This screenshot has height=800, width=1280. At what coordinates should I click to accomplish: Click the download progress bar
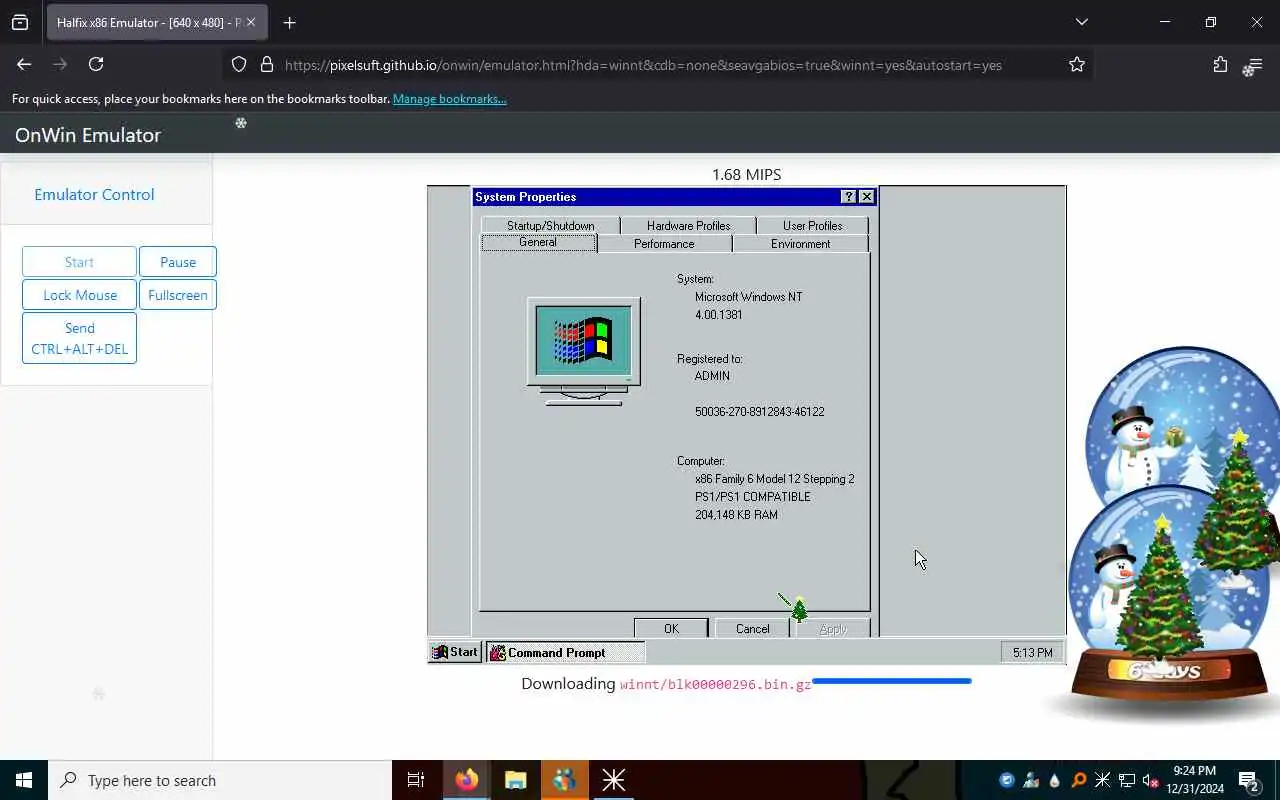click(891, 681)
